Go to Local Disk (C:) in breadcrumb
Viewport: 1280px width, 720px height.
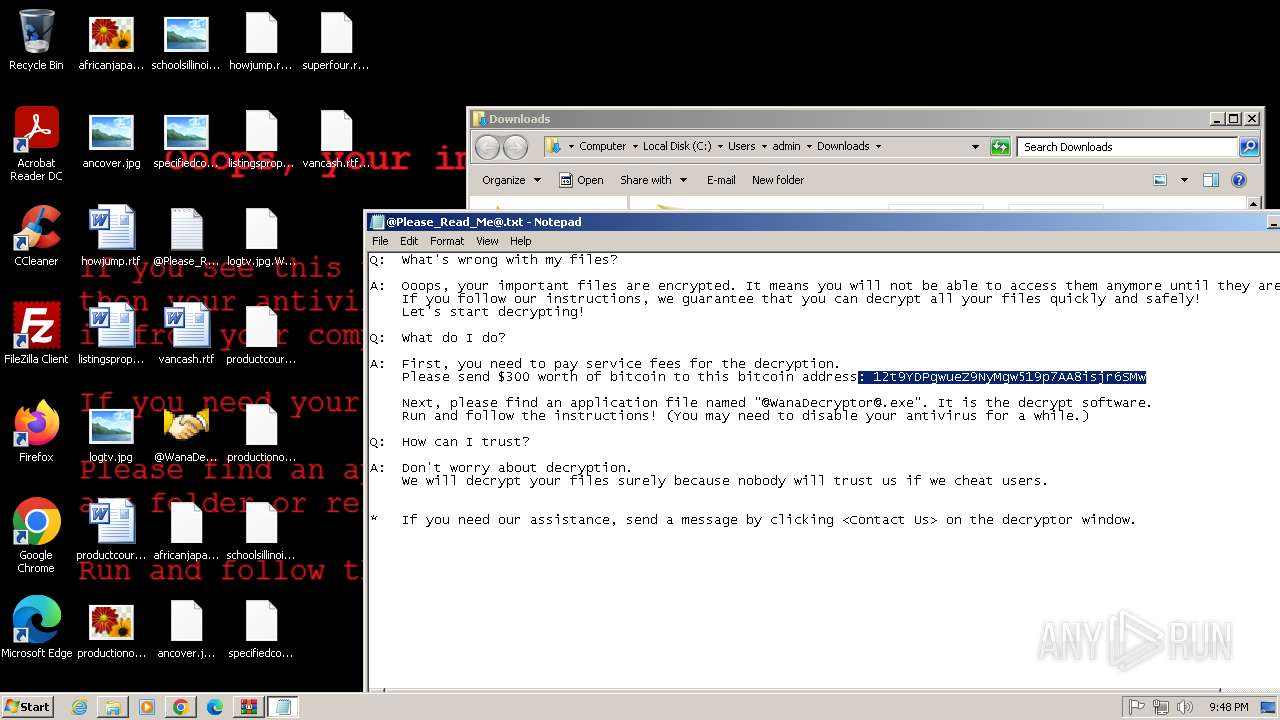[x=677, y=146]
